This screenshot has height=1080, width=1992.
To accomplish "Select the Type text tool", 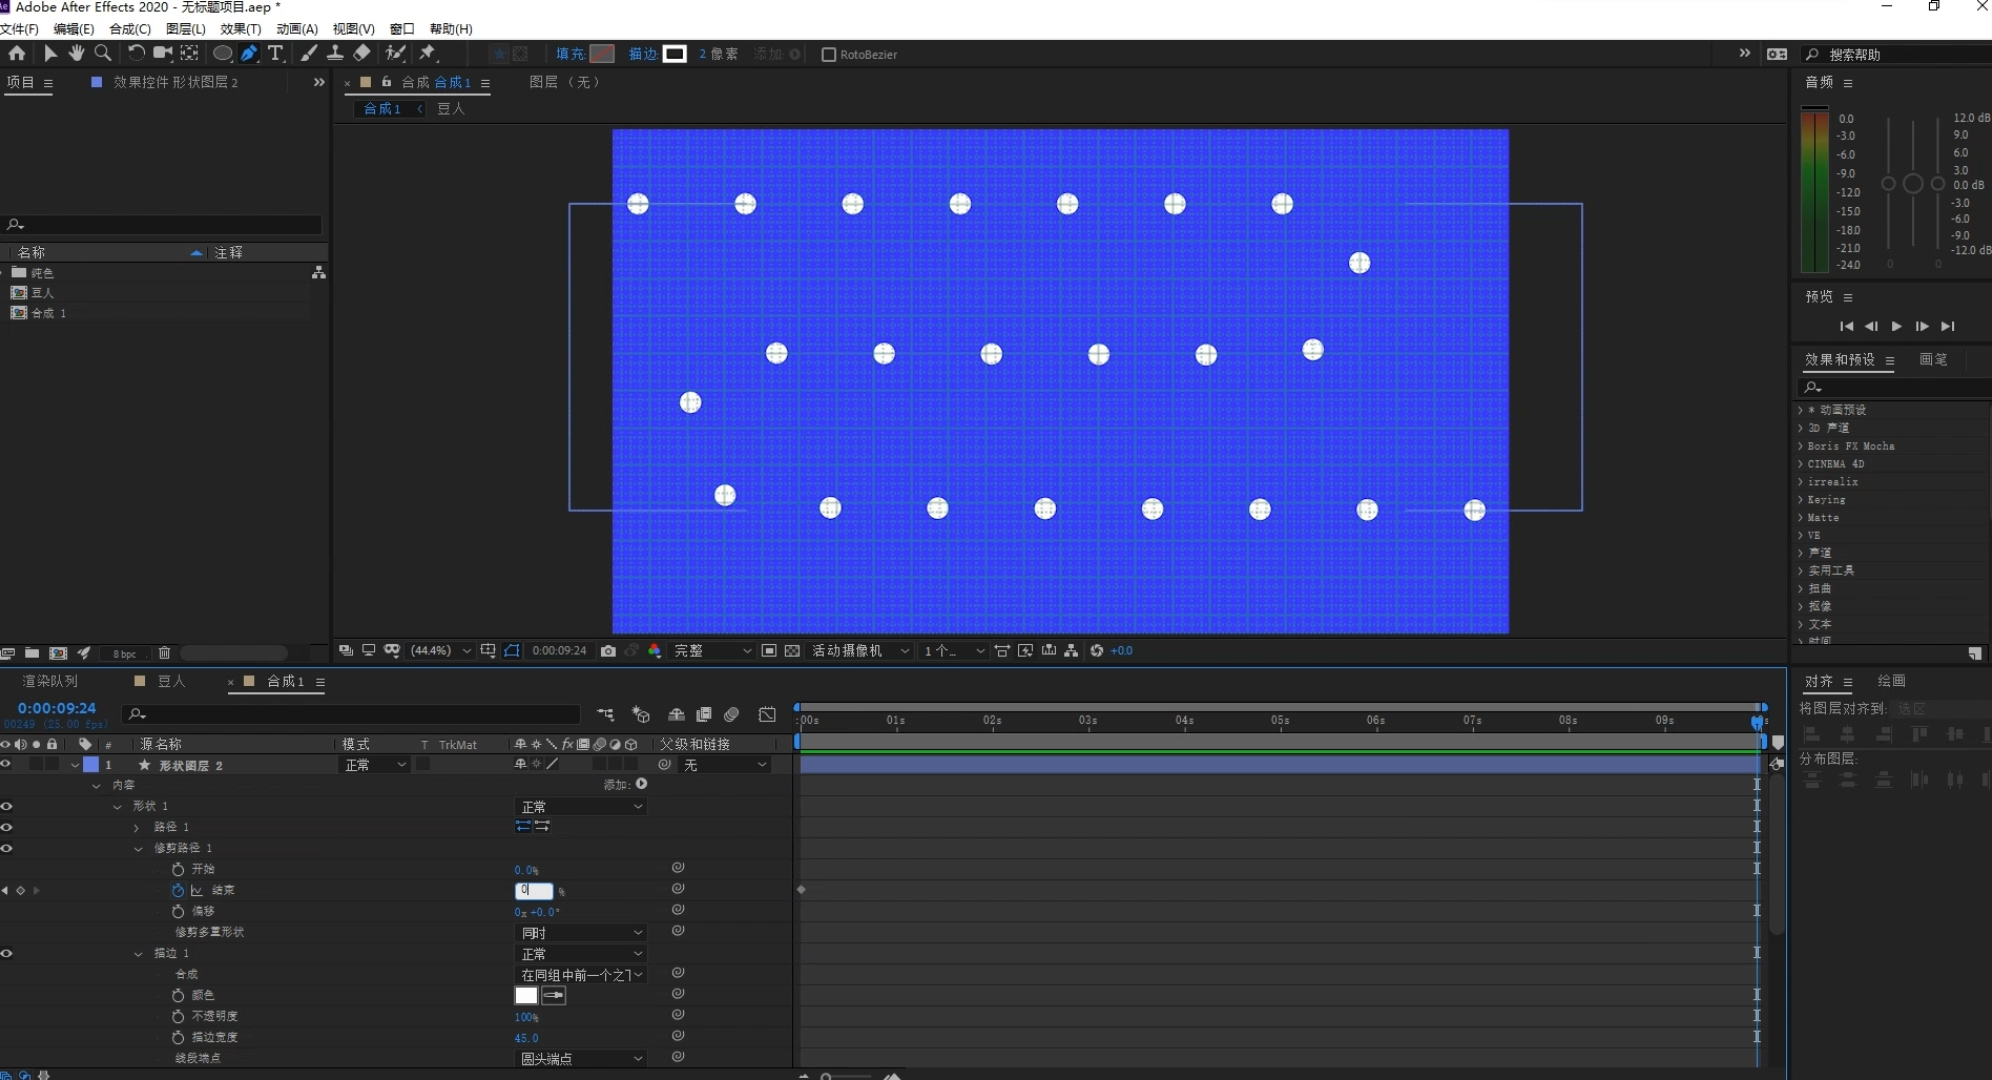I will tap(276, 53).
